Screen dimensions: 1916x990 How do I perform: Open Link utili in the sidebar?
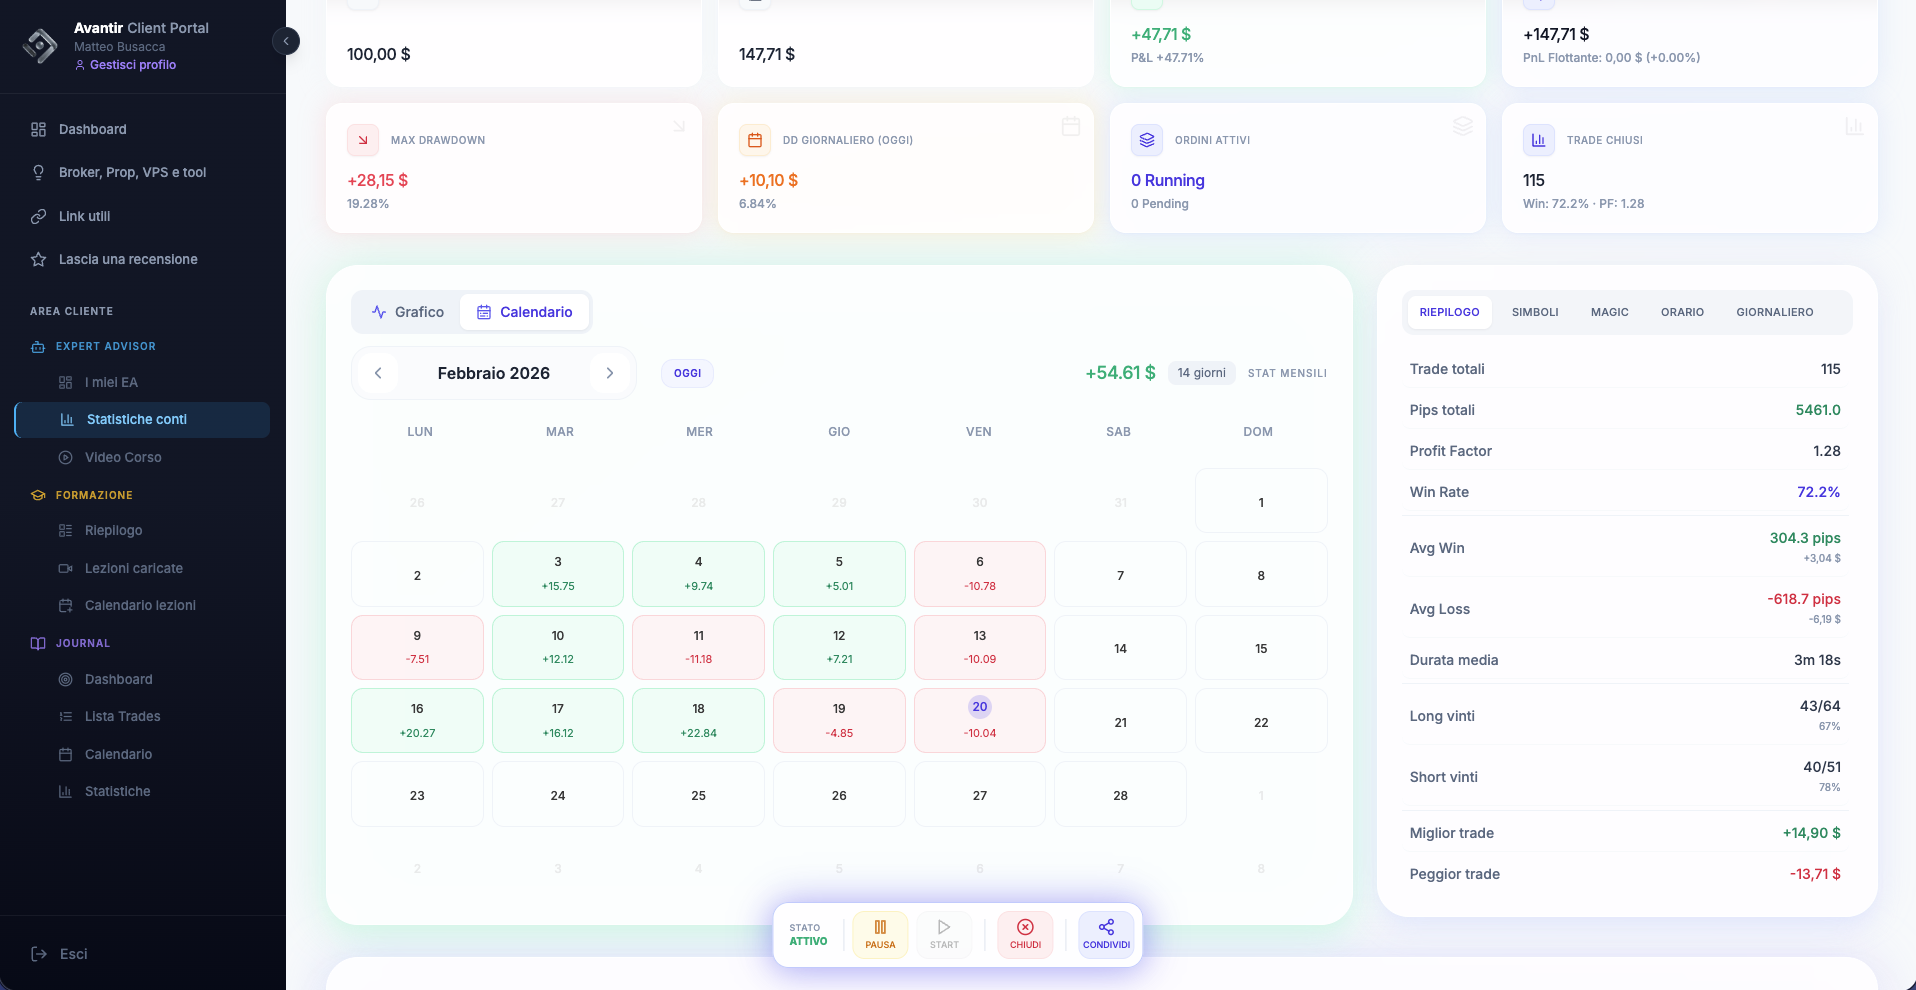click(x=84, y=216)
